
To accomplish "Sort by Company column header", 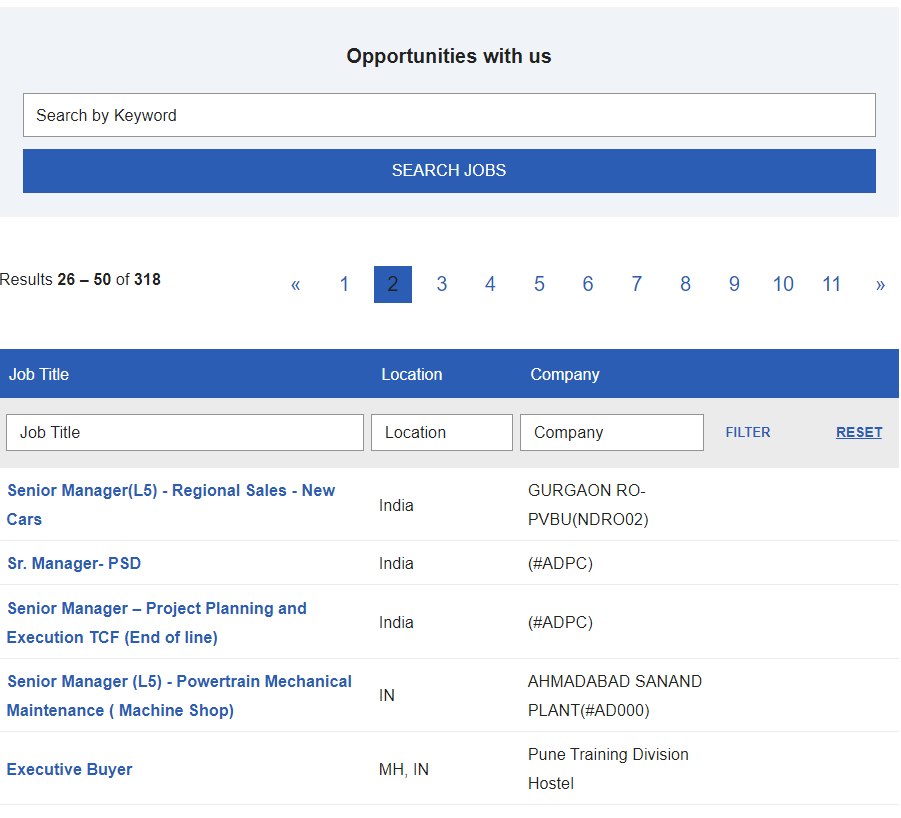I will click(x=564, y=375).
